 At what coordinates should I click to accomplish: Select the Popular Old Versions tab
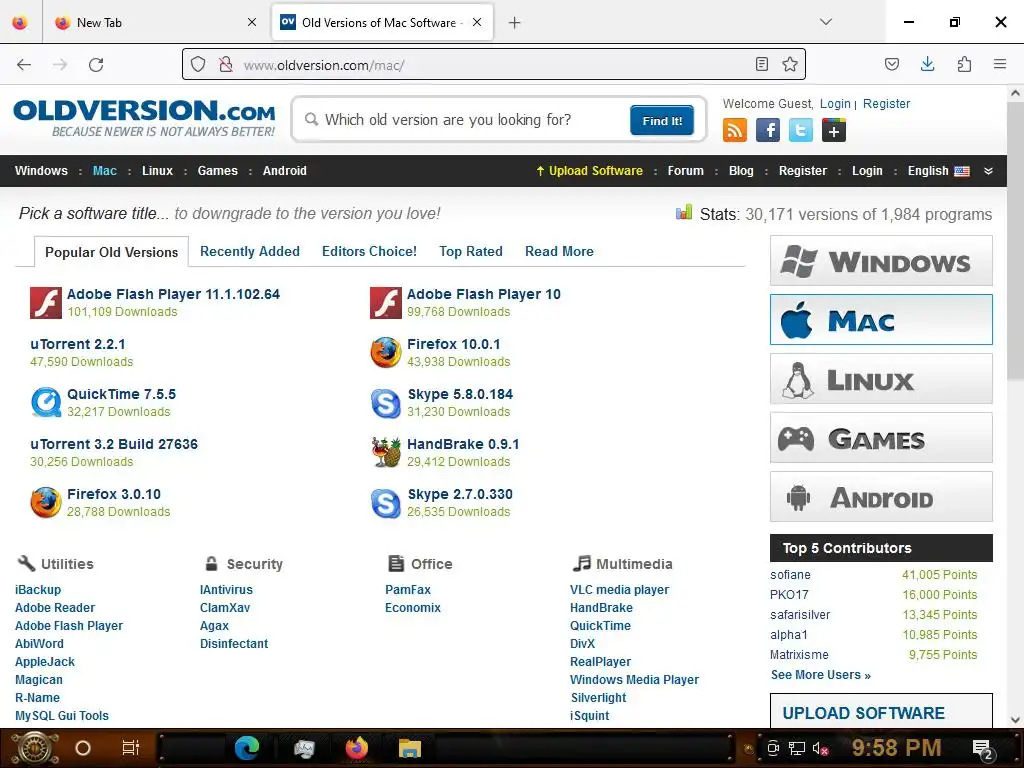tap(111, 252)
